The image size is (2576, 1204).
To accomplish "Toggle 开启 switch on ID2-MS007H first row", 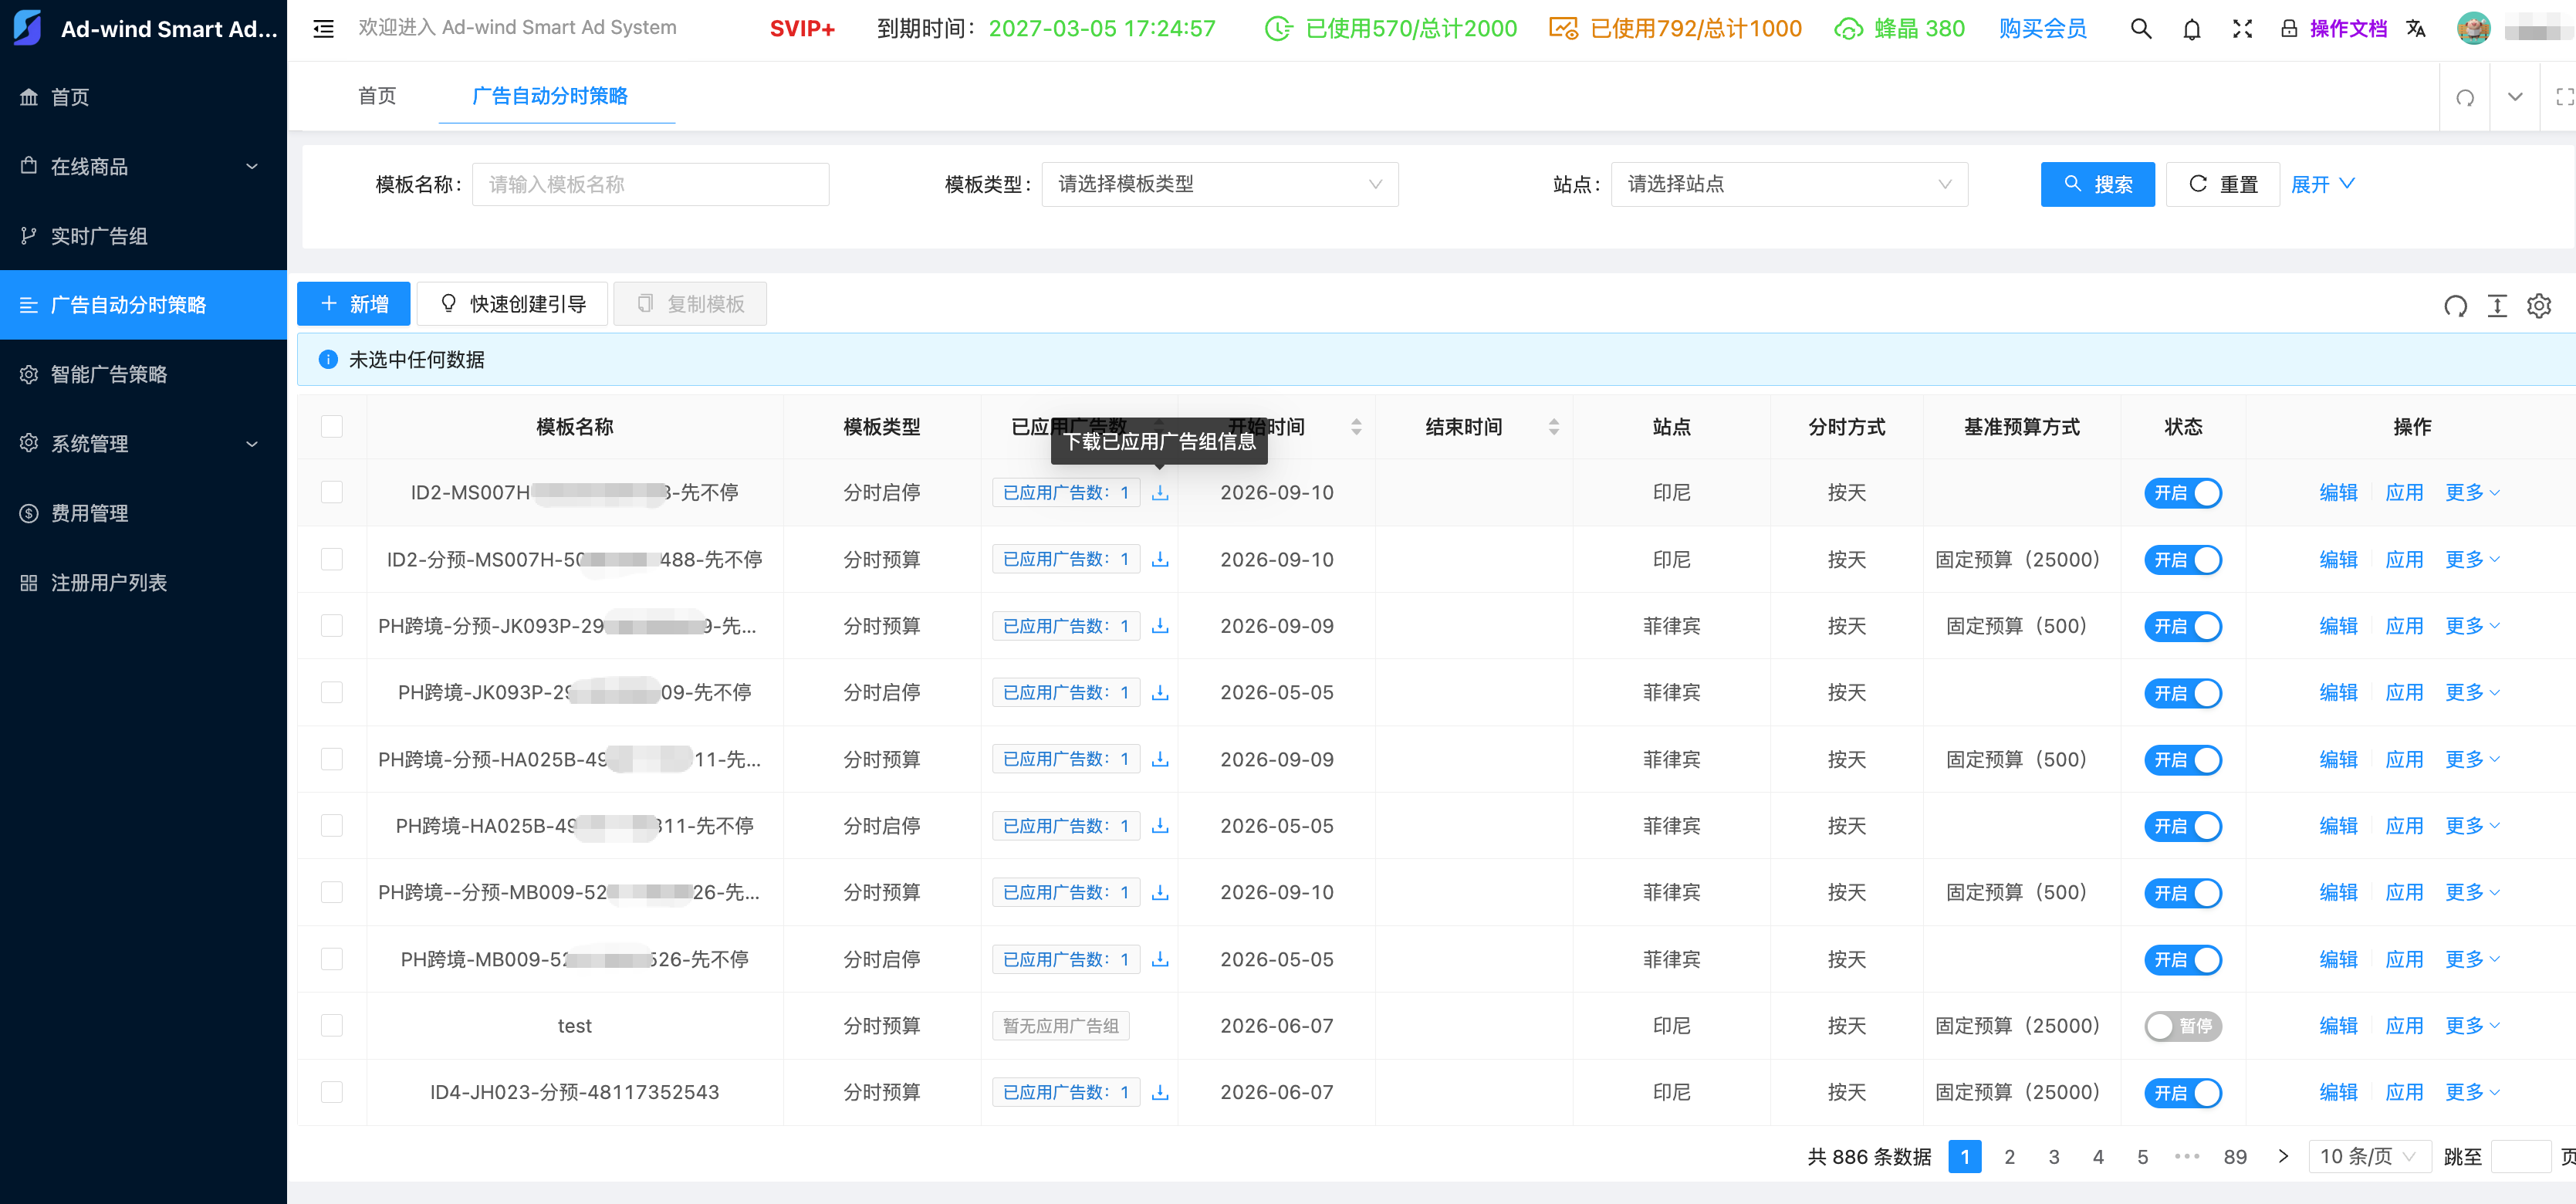I will [x=2182, y=493].
